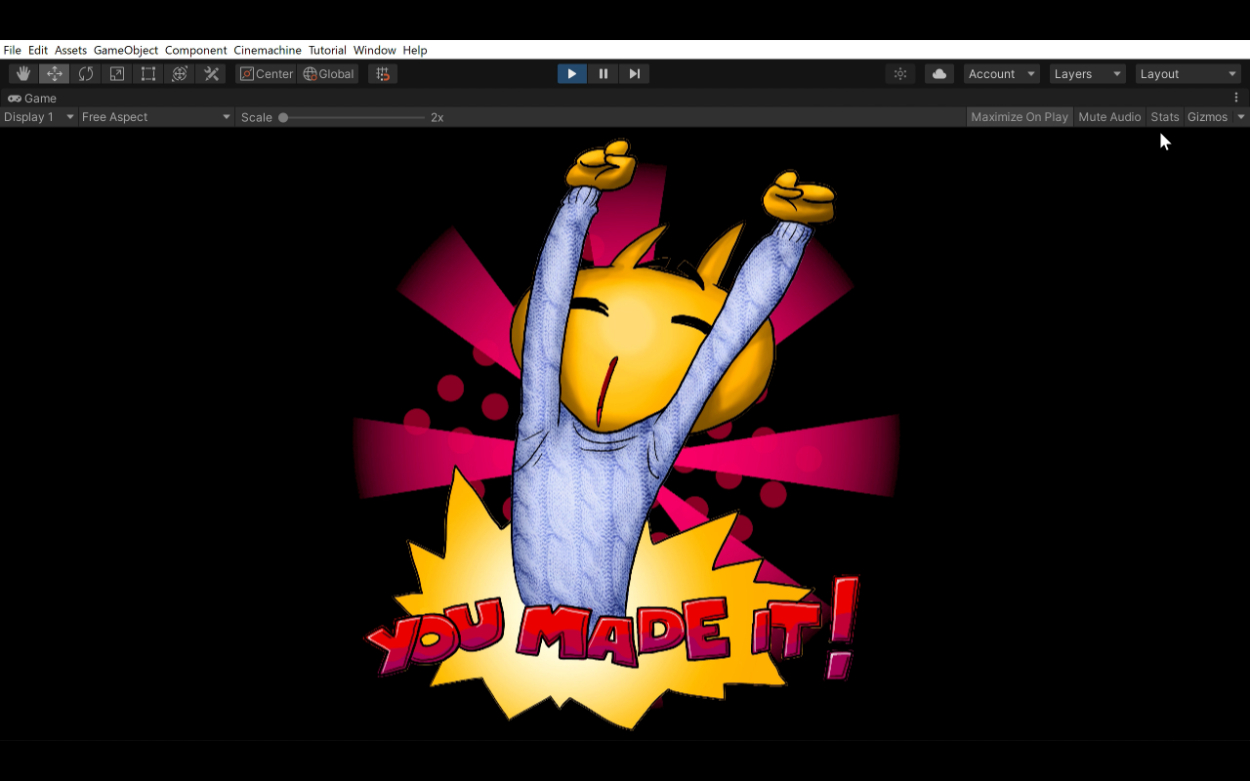
Task: Open the GameObject menu
Action: tap(126, 50)
